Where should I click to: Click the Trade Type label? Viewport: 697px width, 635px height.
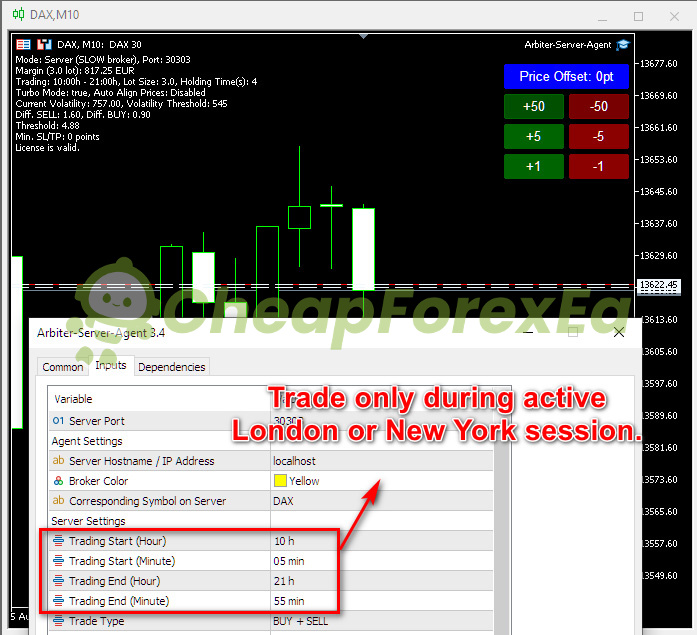(96, 621)
